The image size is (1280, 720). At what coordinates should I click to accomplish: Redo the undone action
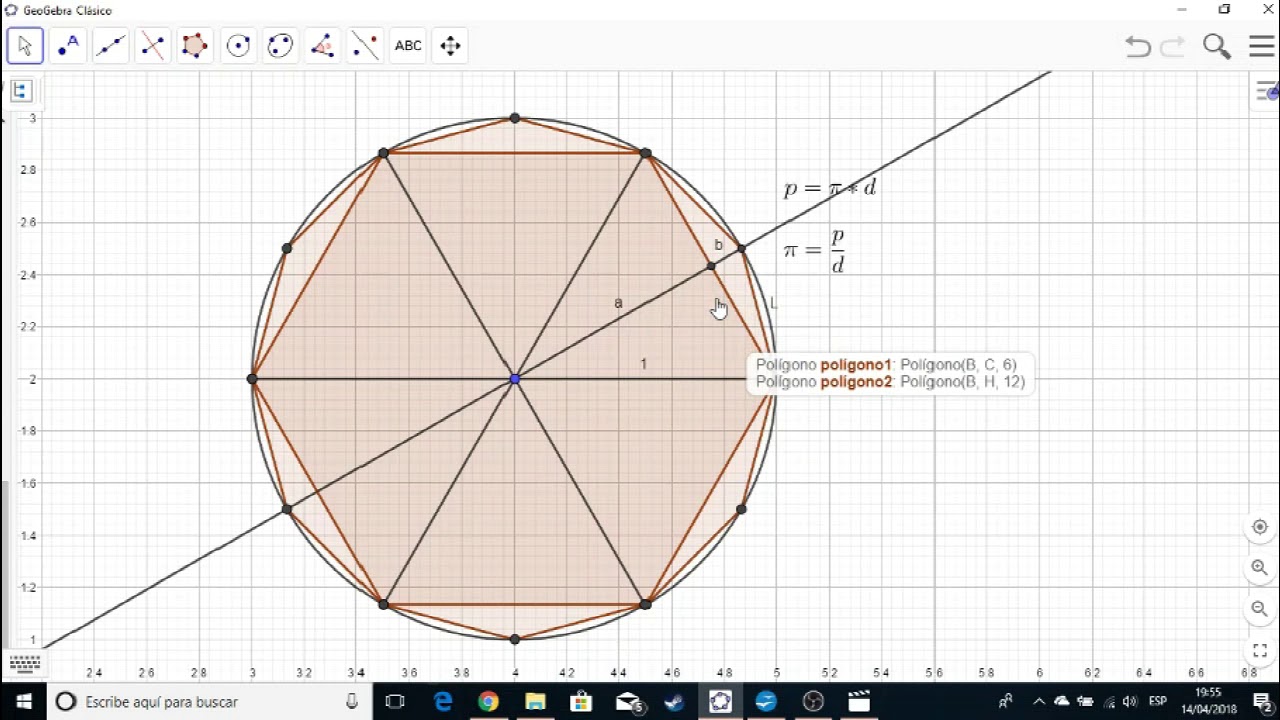(x=1172, y=46)
